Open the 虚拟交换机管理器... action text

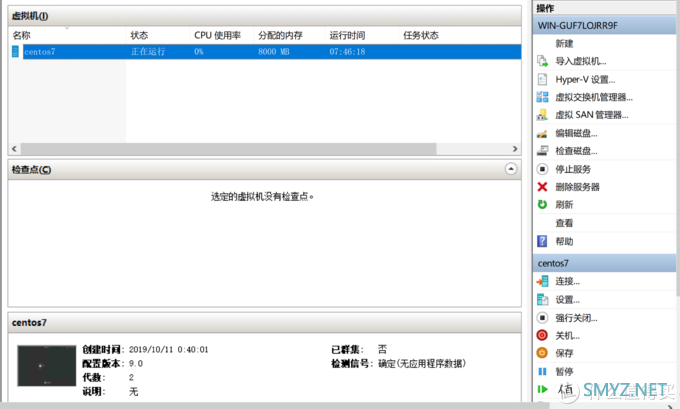tap(594, 97)
